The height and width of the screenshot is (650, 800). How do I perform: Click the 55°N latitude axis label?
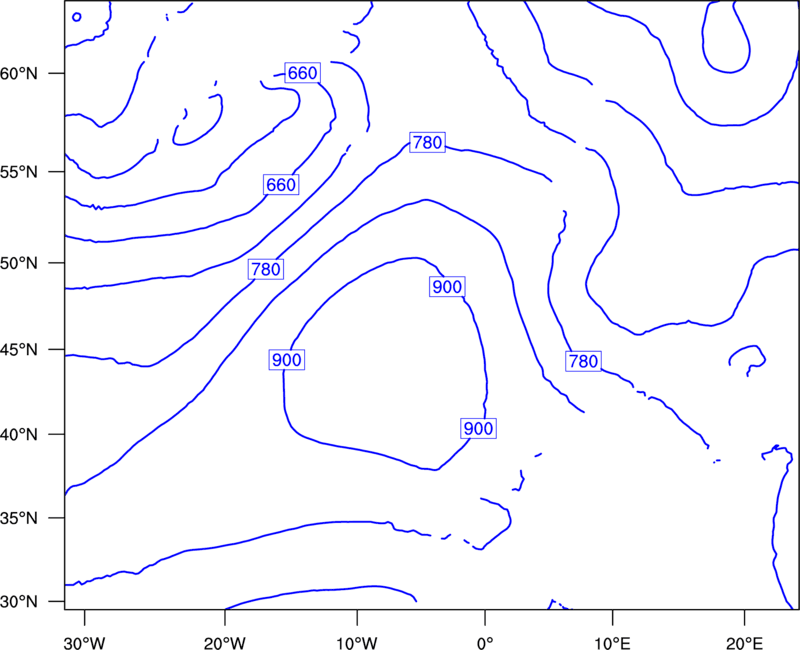(x=19, y=172)
